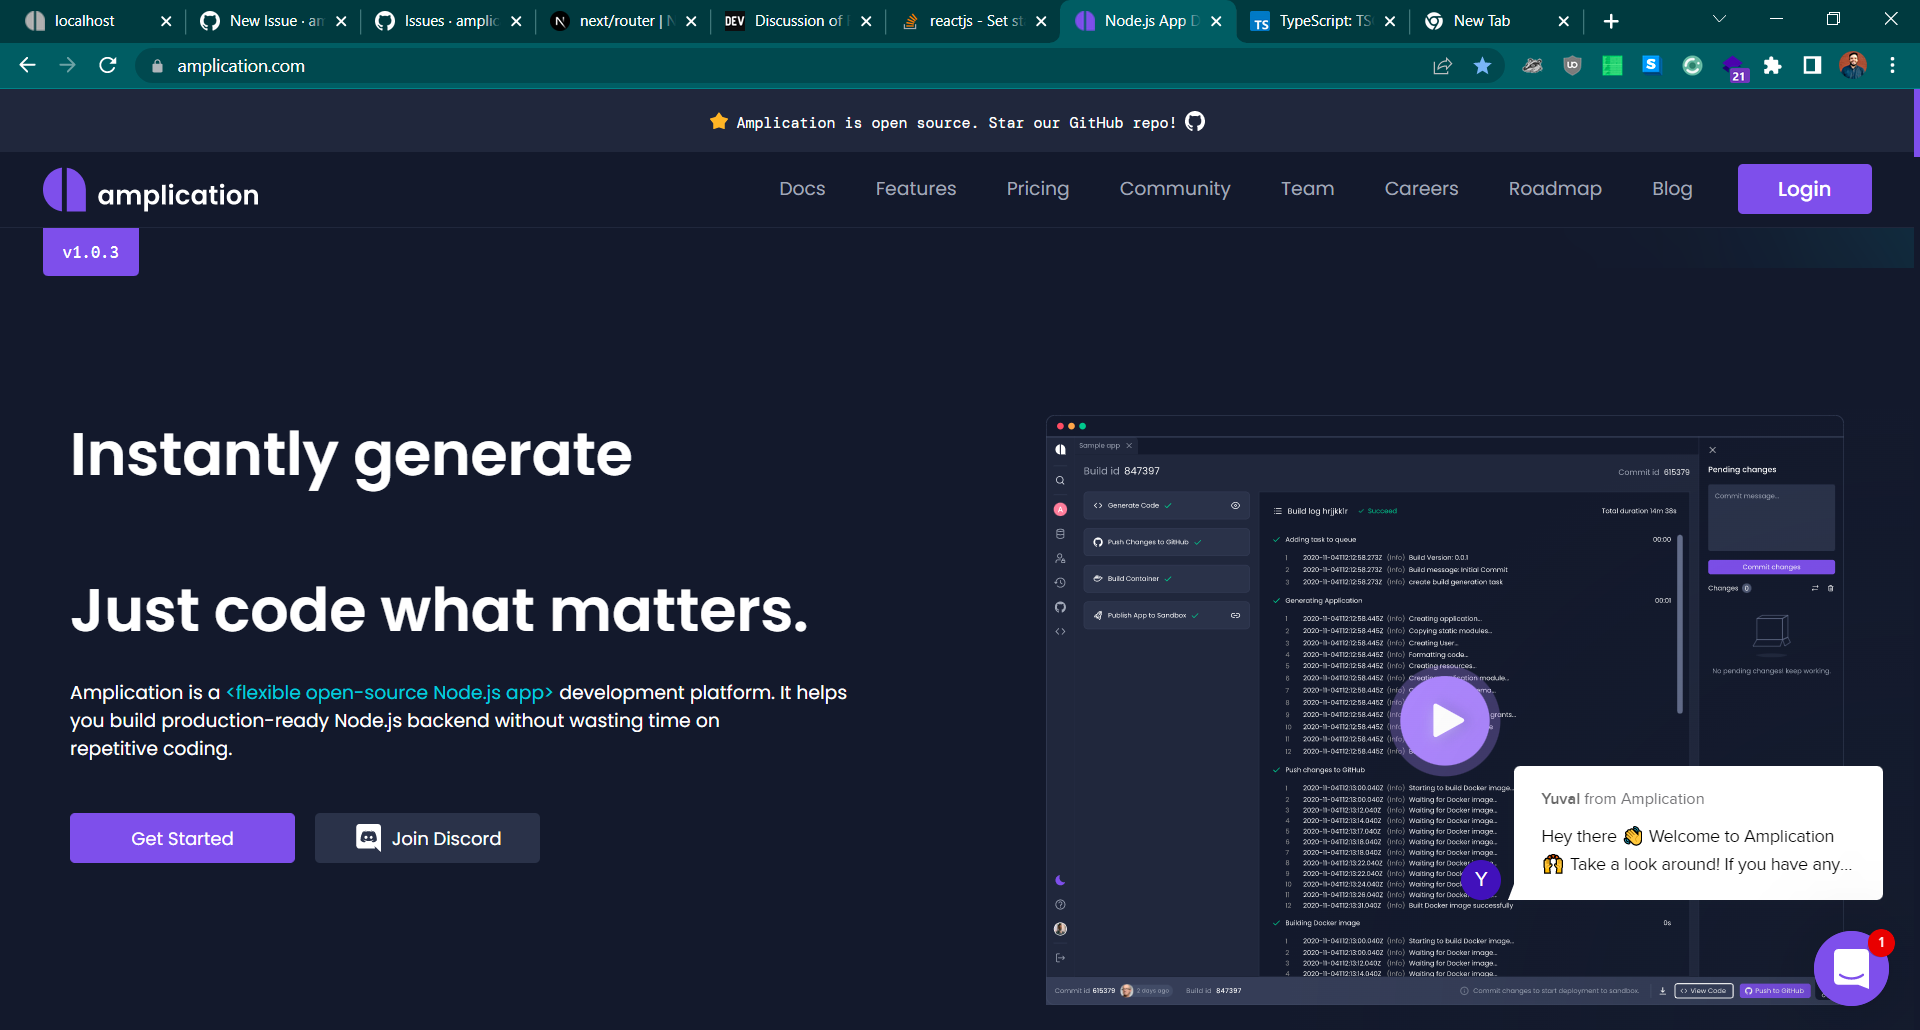1920x1030 pixels.
Task: Click the Login button
Action: (x=1804, y=189)
